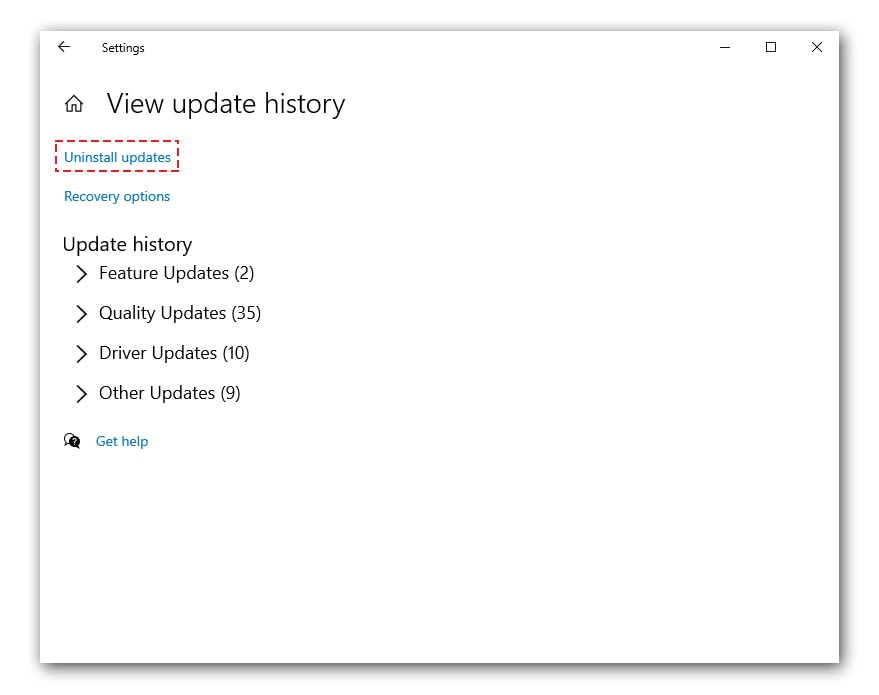879x695 pixels.
Task: Expand the Feature Updates (2) section
Action: pos(176,273)
